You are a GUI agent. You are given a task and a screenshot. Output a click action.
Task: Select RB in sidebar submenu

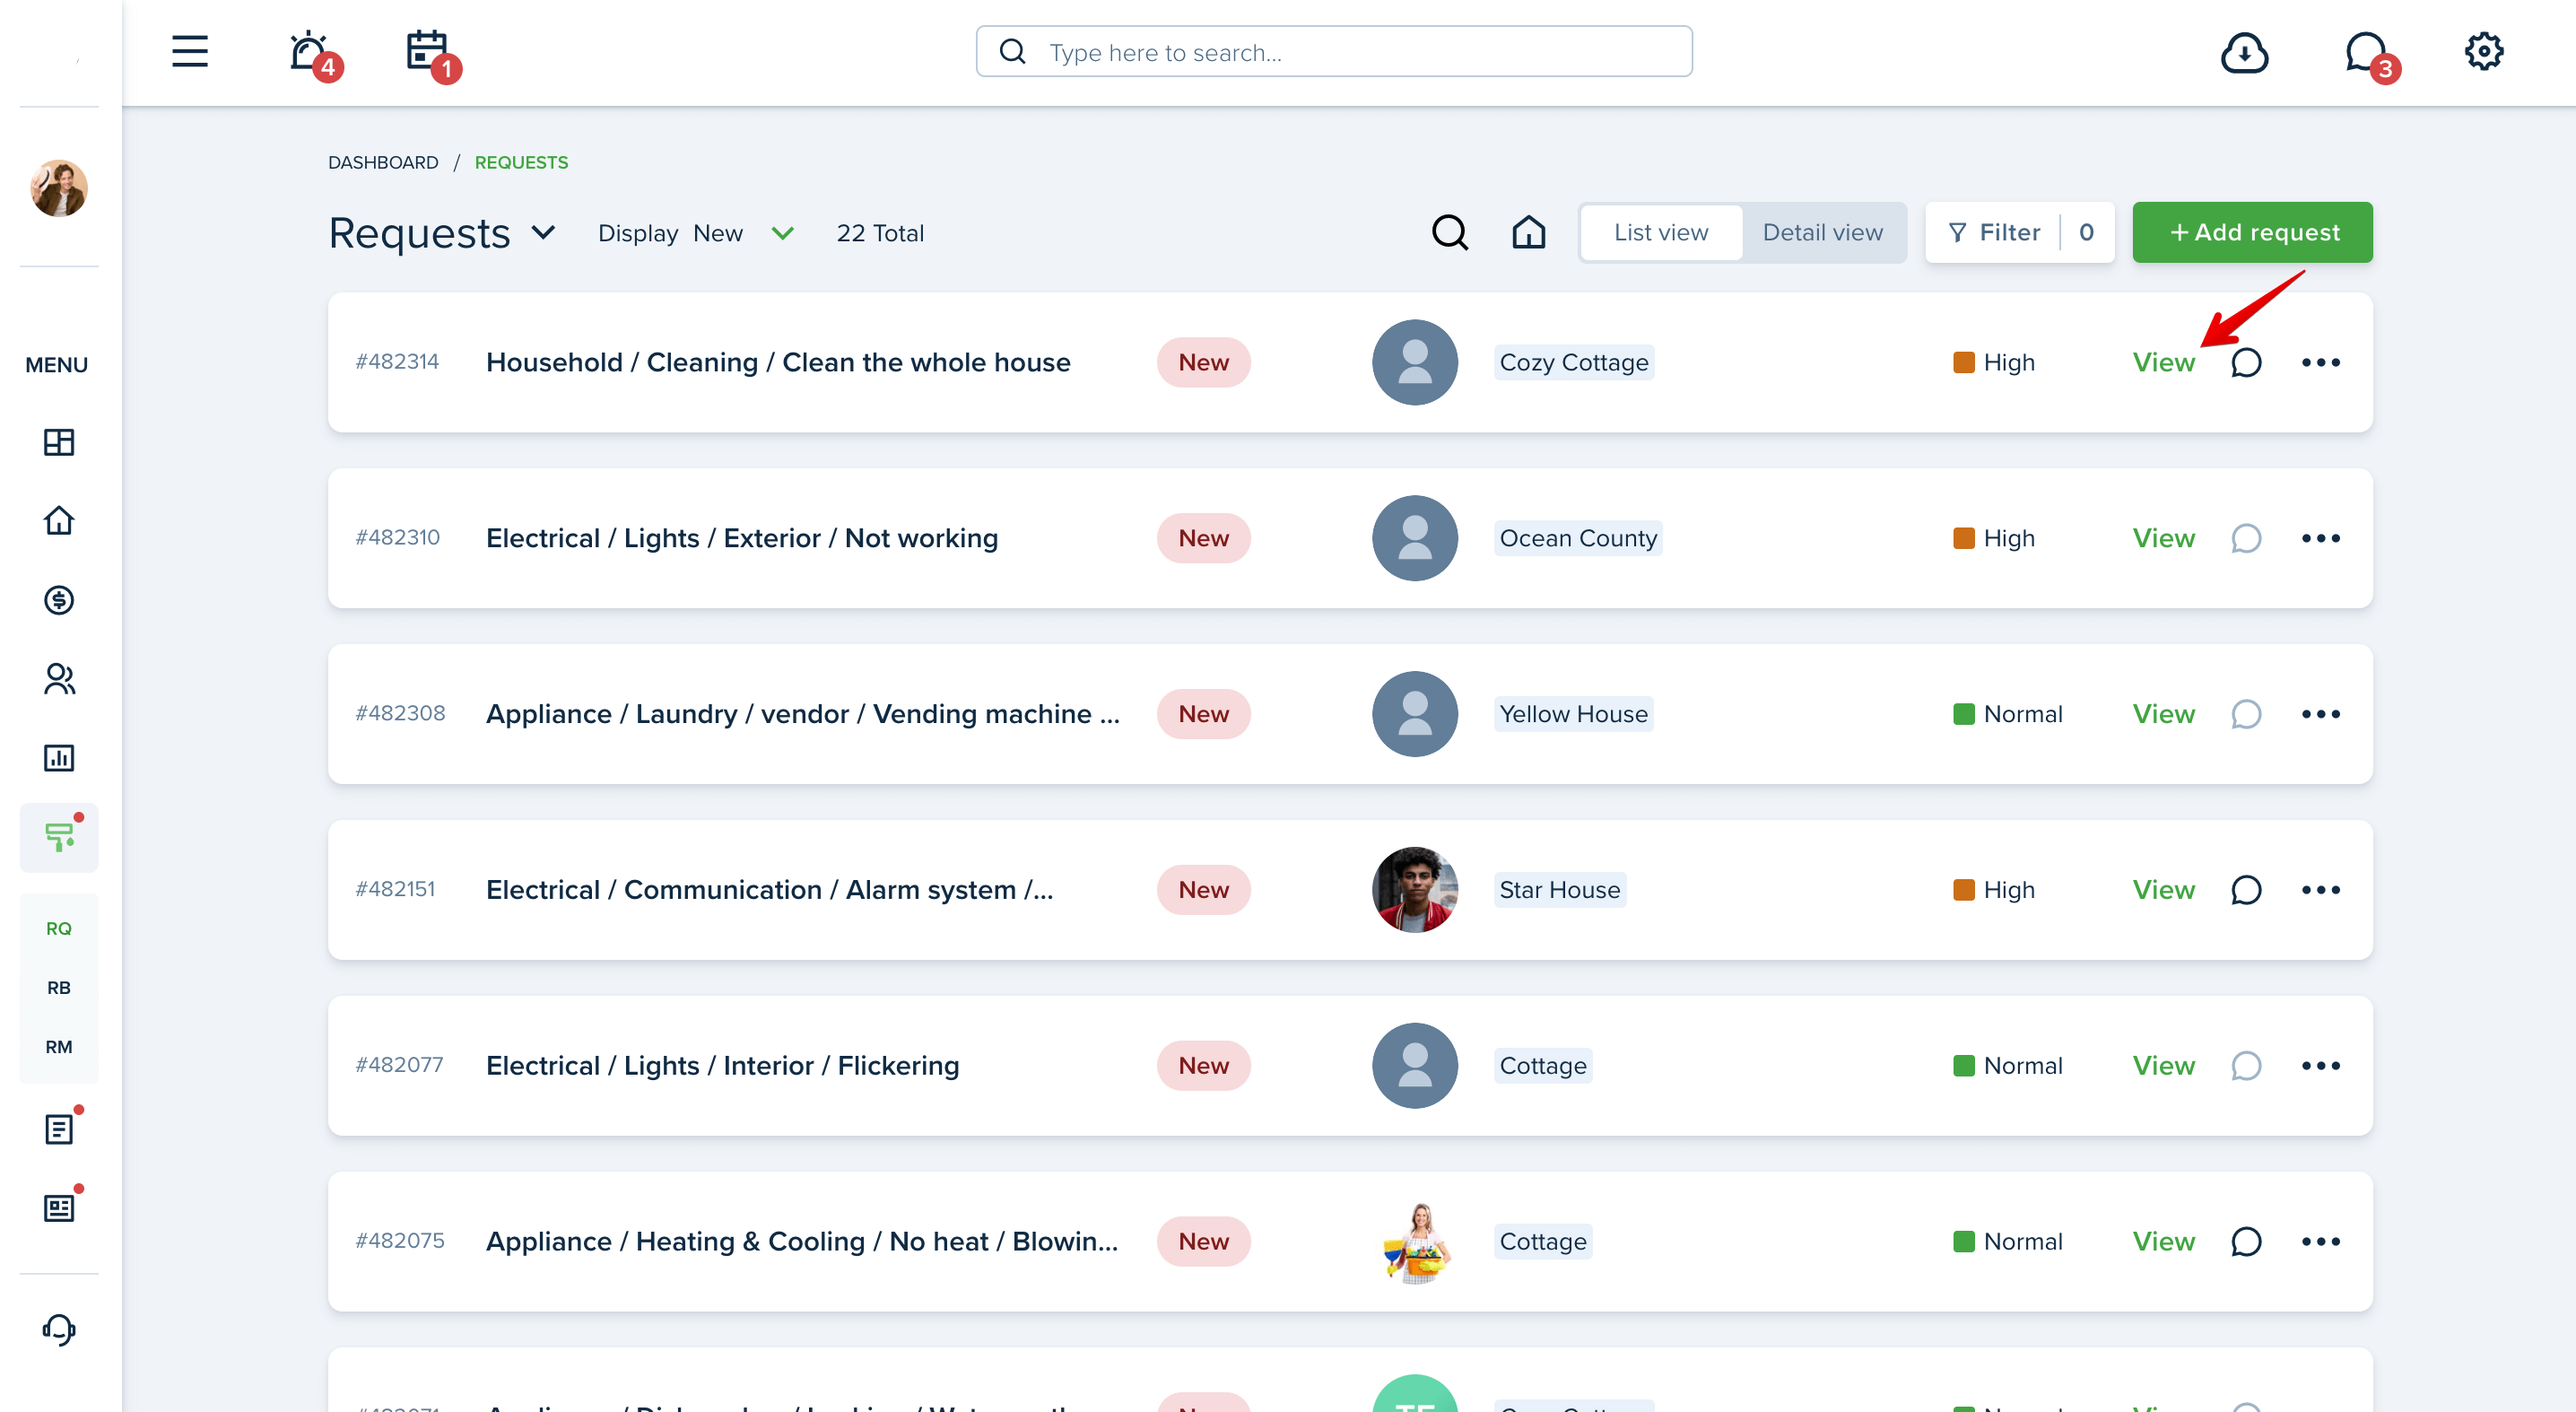click(x=59, y=988)
